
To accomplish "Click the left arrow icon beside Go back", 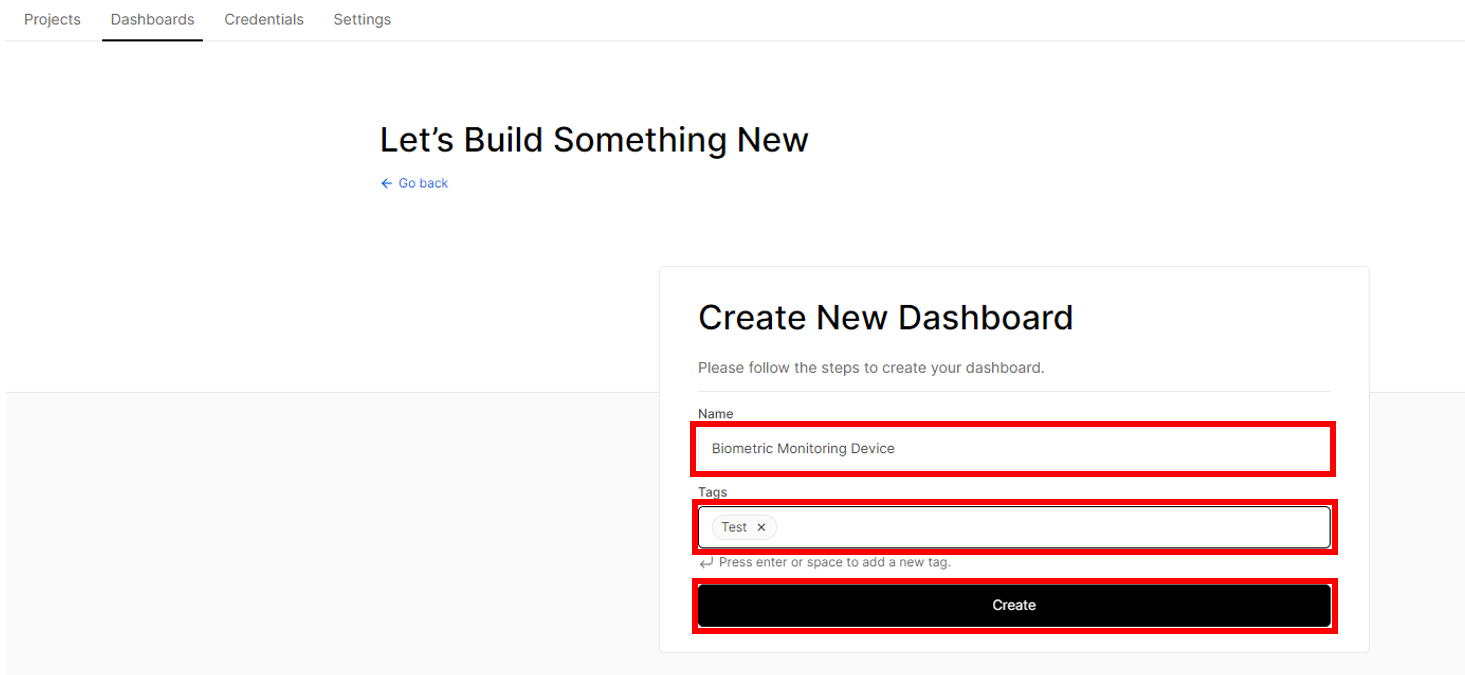I will point(386,183).
